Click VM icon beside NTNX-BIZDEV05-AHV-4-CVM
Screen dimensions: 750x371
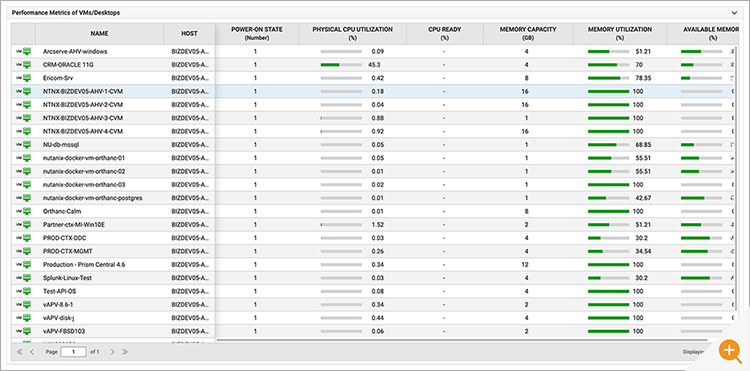point(23,131)
